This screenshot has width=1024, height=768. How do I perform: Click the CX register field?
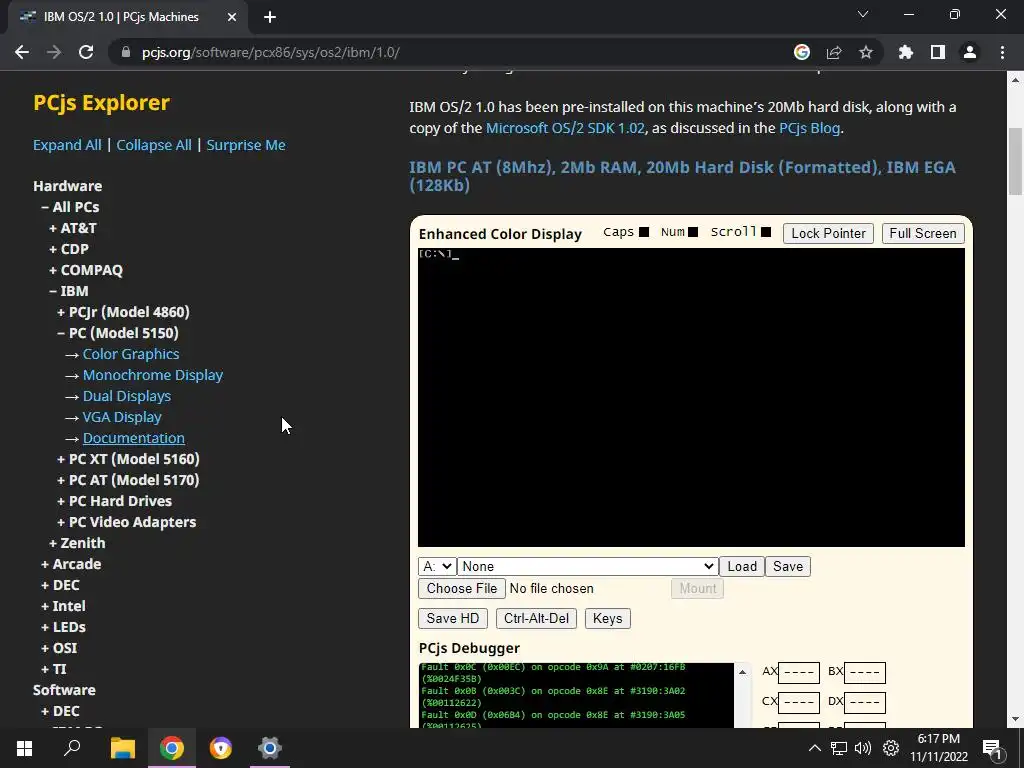tap(799, 702)
